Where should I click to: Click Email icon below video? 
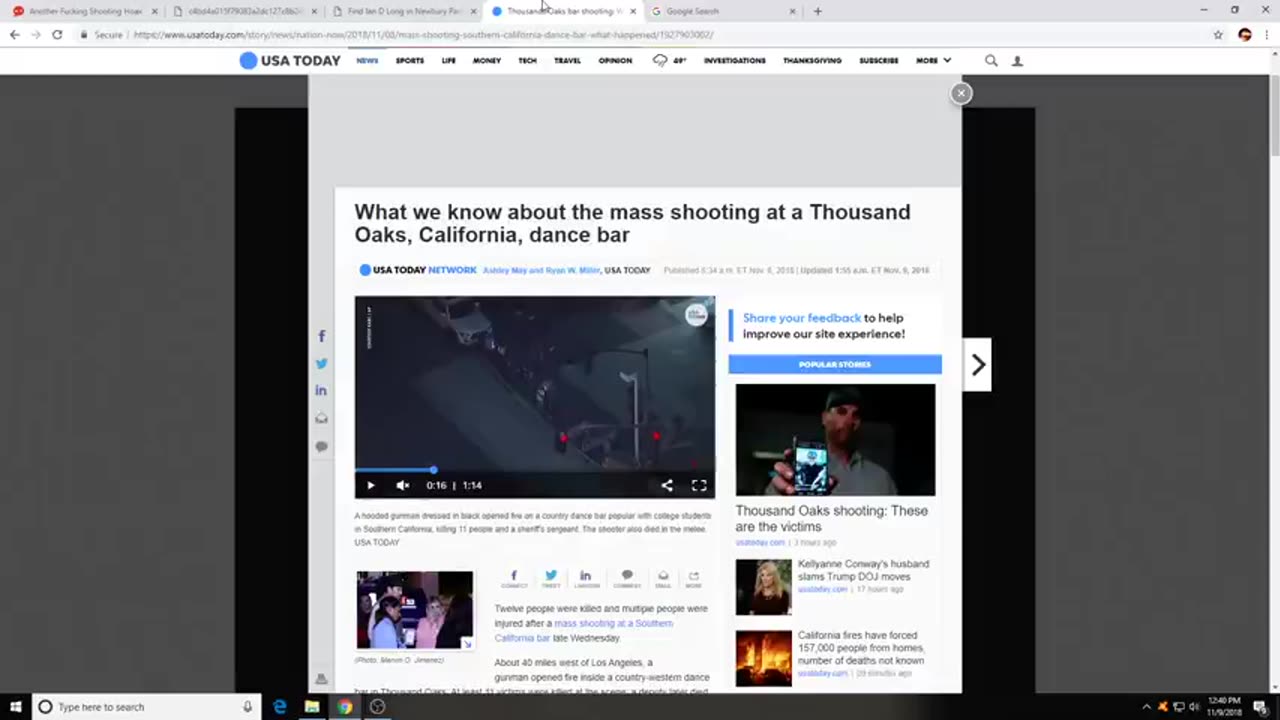tap(663, 579)
